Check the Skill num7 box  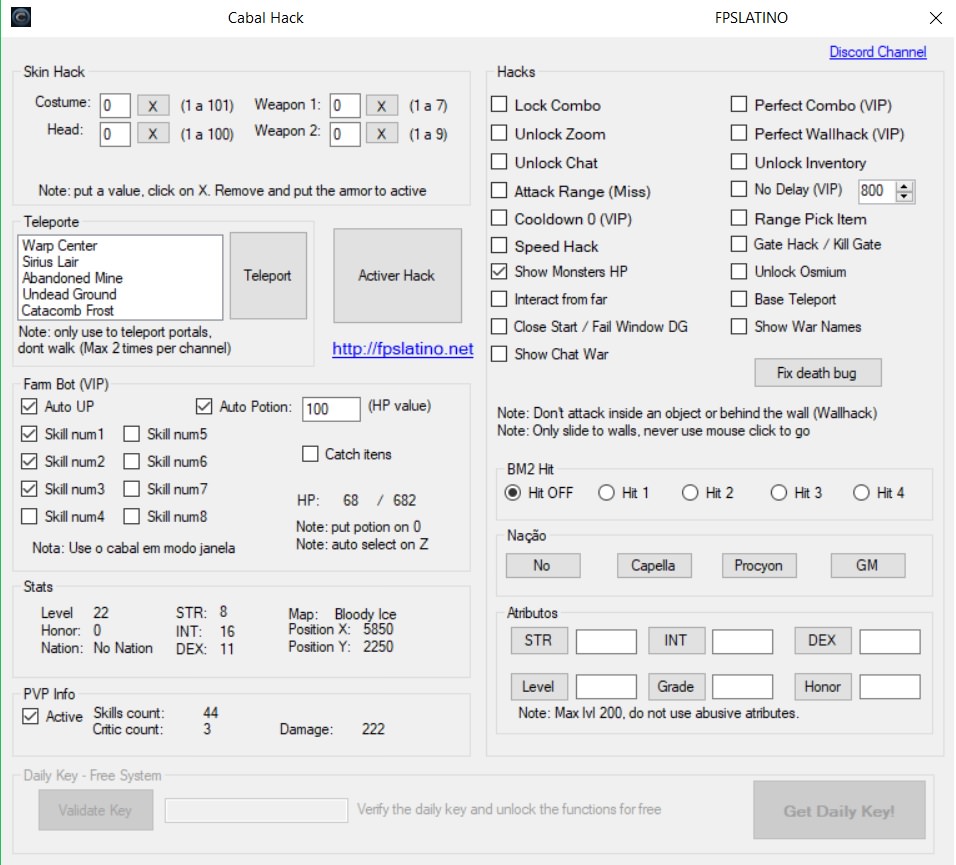tap(131, 489)
